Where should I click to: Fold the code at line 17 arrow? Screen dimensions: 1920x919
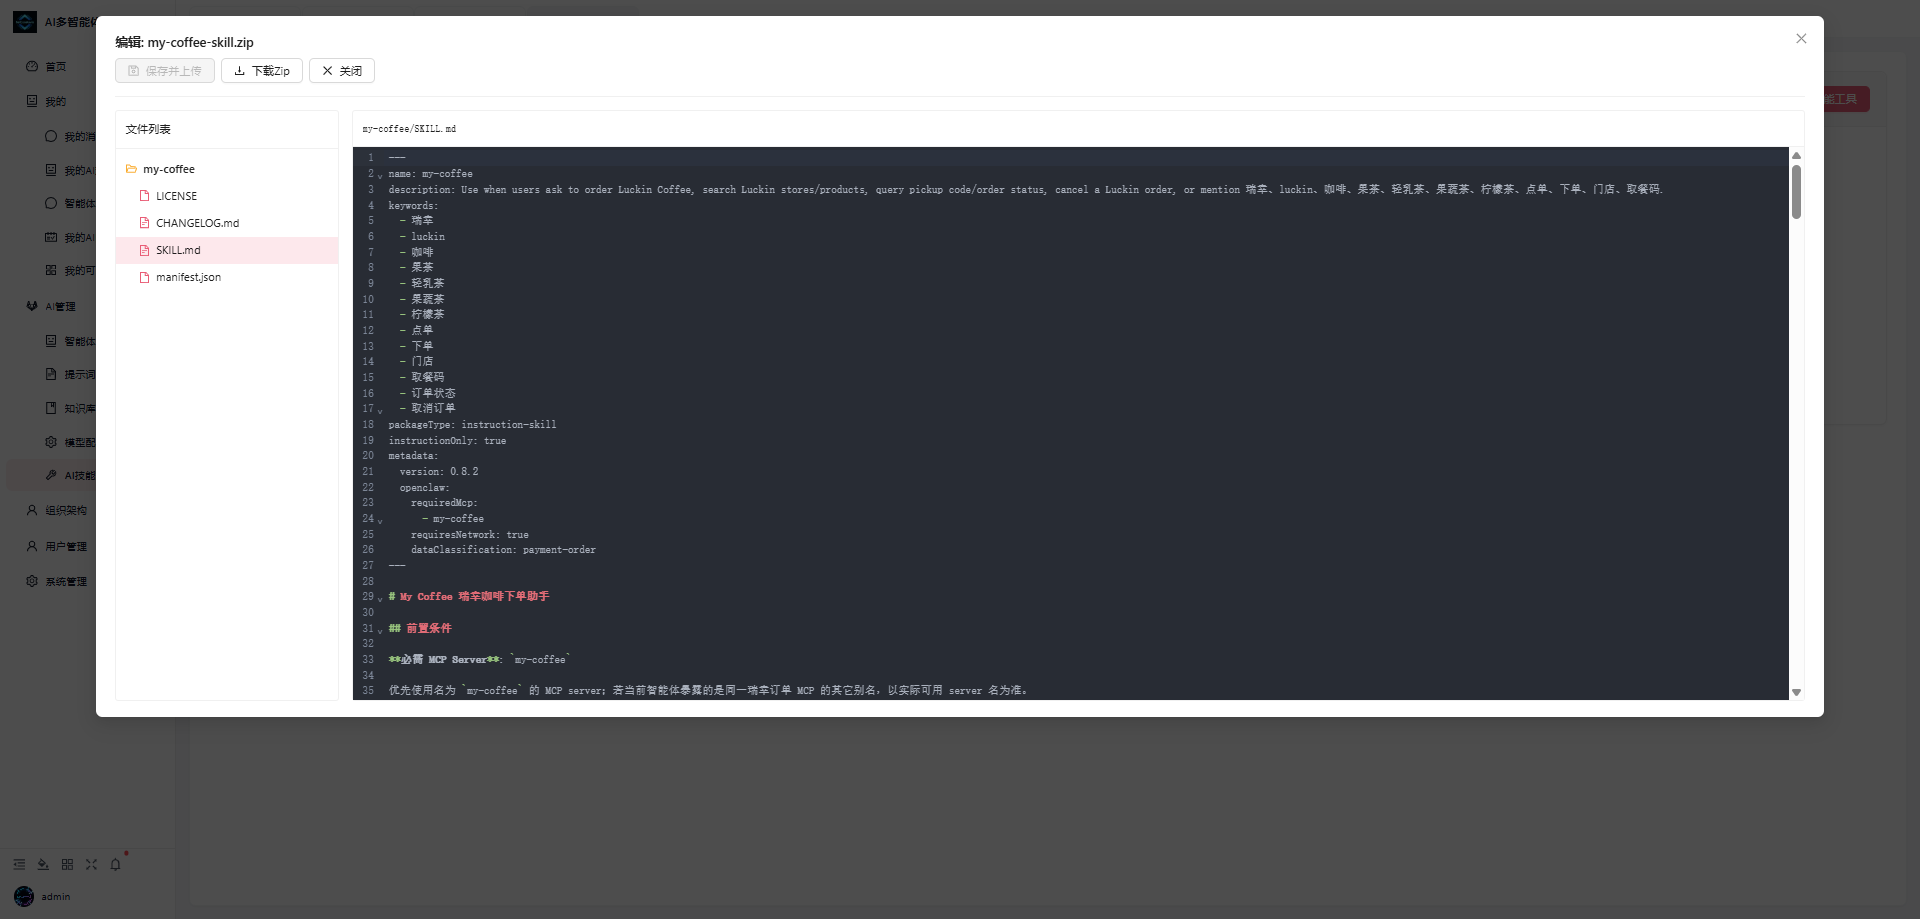[x=380, y=410]
